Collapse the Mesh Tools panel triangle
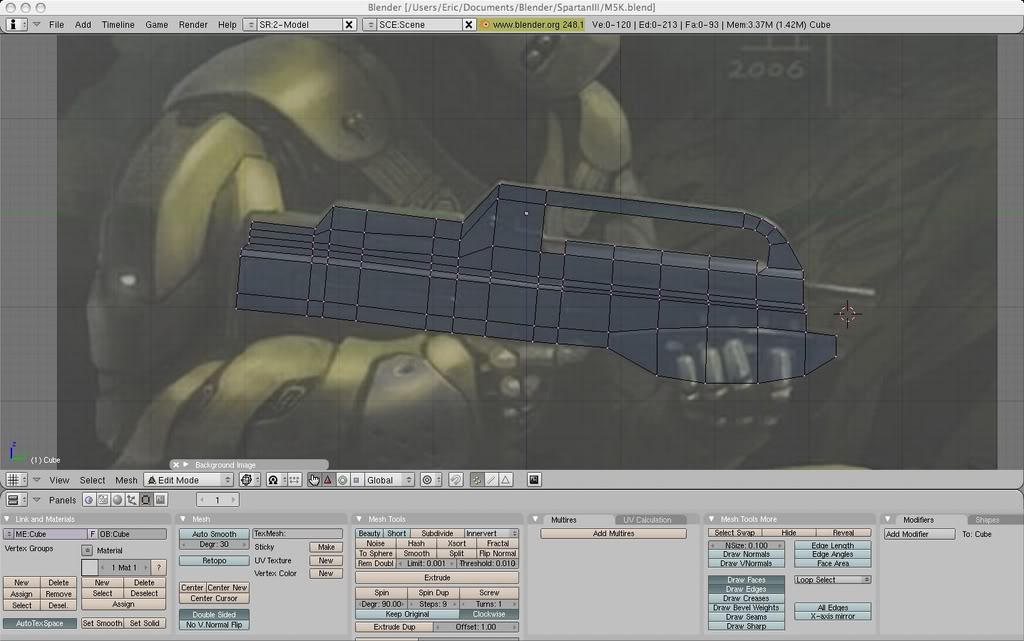The width and height of the screenshot is (1024, 641). pyautogui.click(x=359, y=519)
